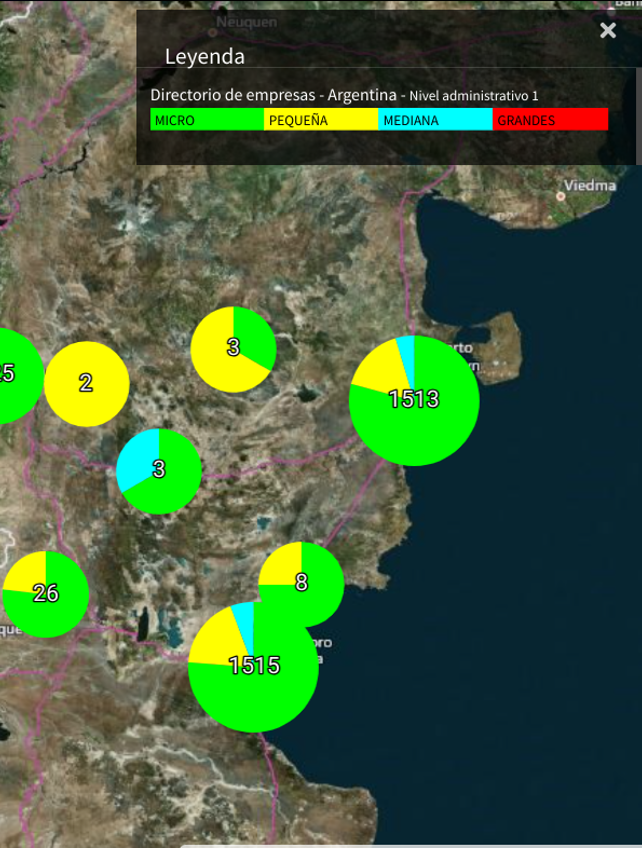Viewport: 642px width, 848px height.
Task: Select the all-yellow cluster labeled 2
Action: tap(87, 384)
